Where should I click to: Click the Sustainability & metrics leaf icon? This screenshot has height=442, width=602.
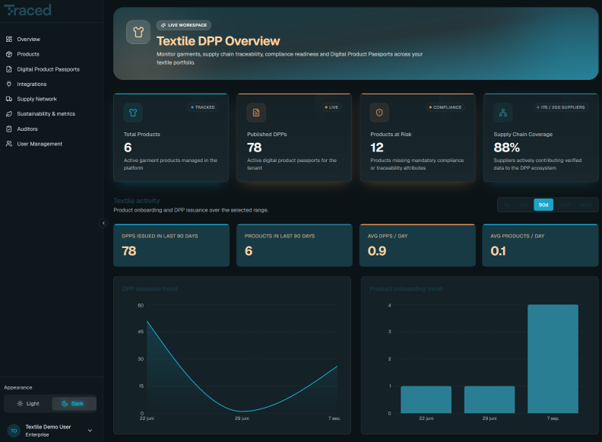(x=9, y=114)
